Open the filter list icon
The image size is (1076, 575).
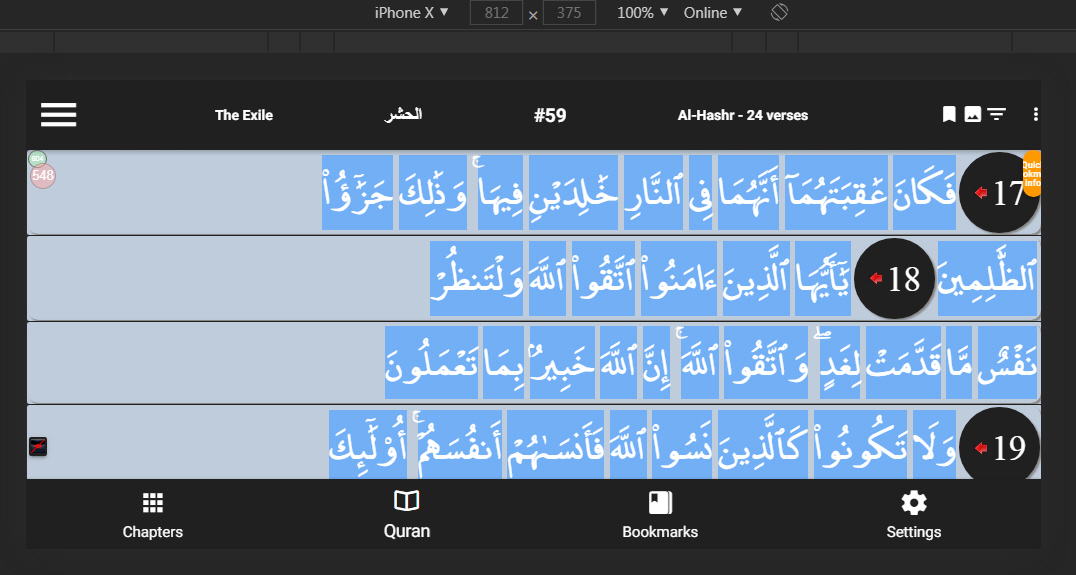[997, 115]
